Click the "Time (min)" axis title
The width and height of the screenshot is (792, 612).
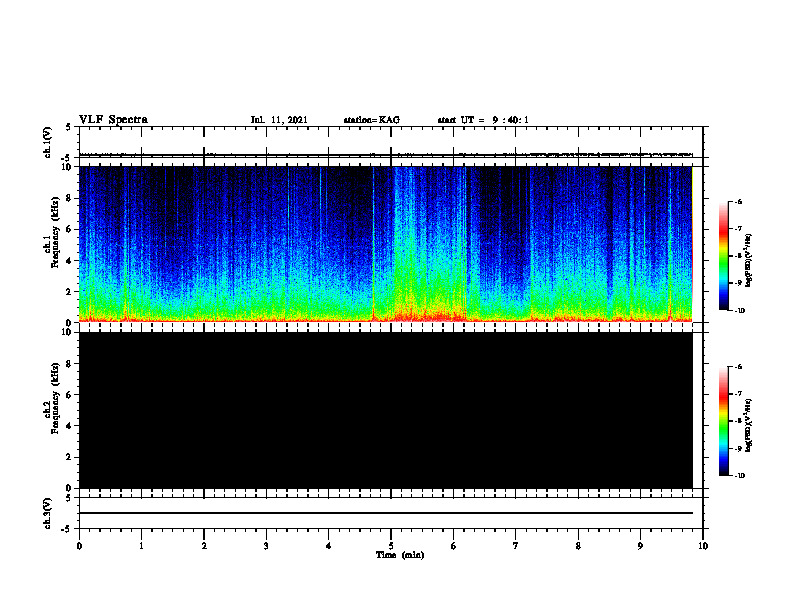tap(400, 555)
